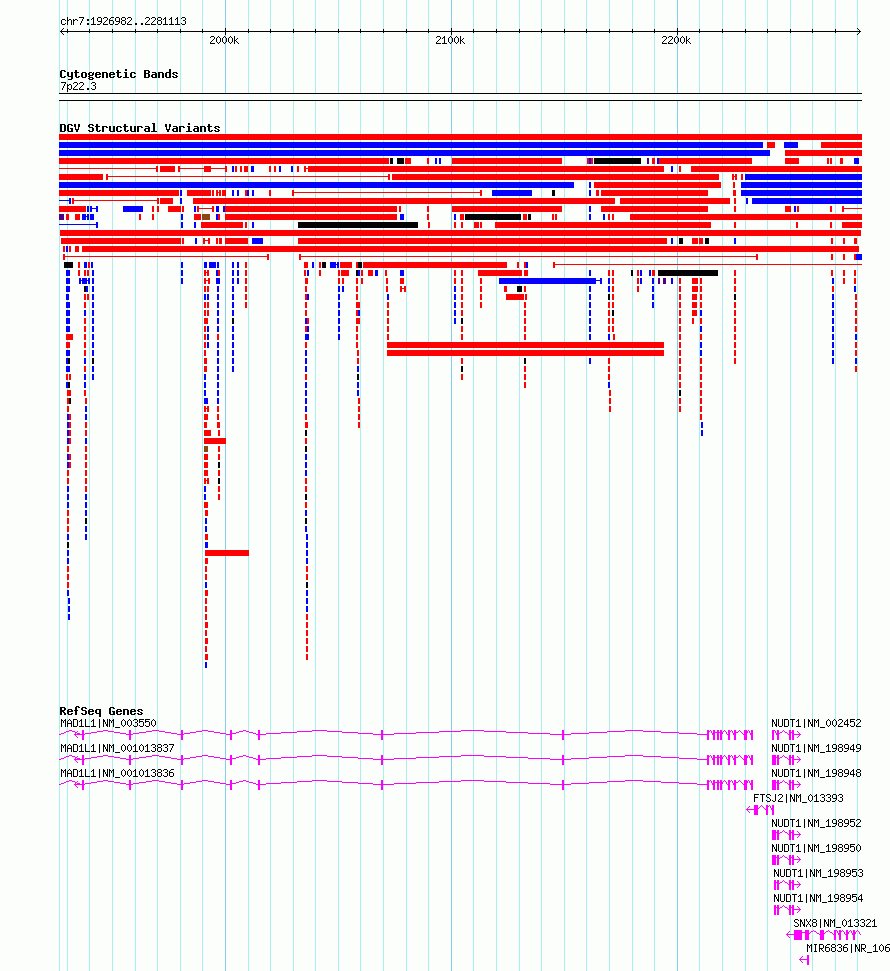Open the NUDT1|NM_198953 gene label

pyautogui.click(x=818, y=873)
